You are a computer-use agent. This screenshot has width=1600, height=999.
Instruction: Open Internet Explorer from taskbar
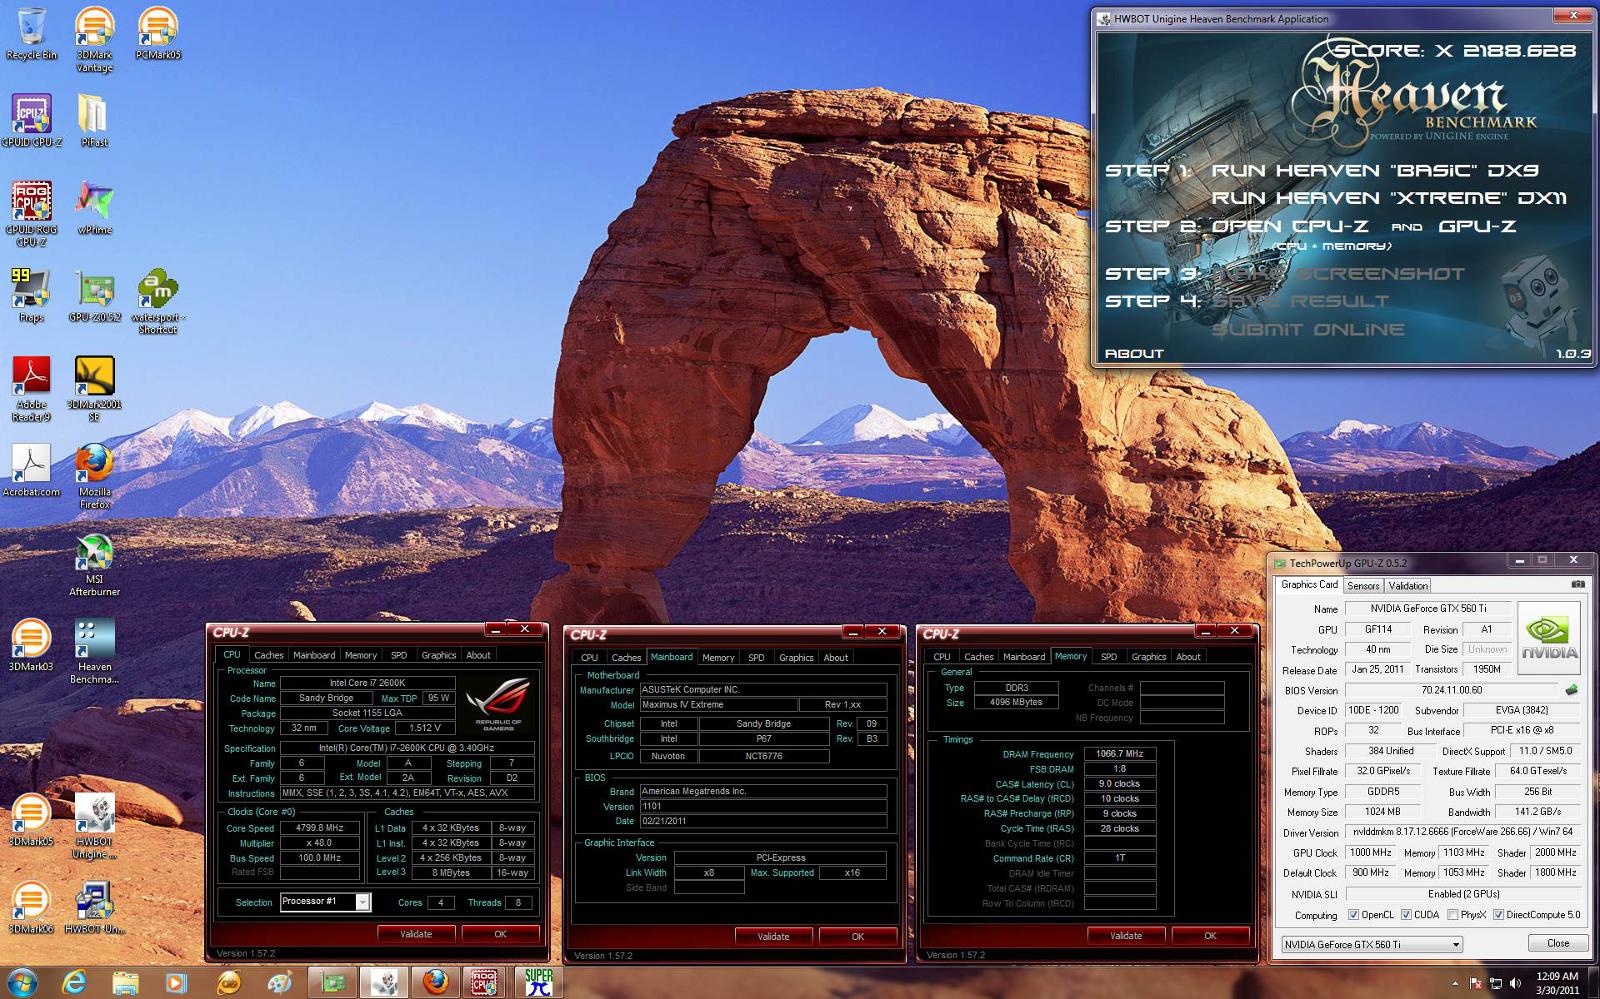(74, 982)
